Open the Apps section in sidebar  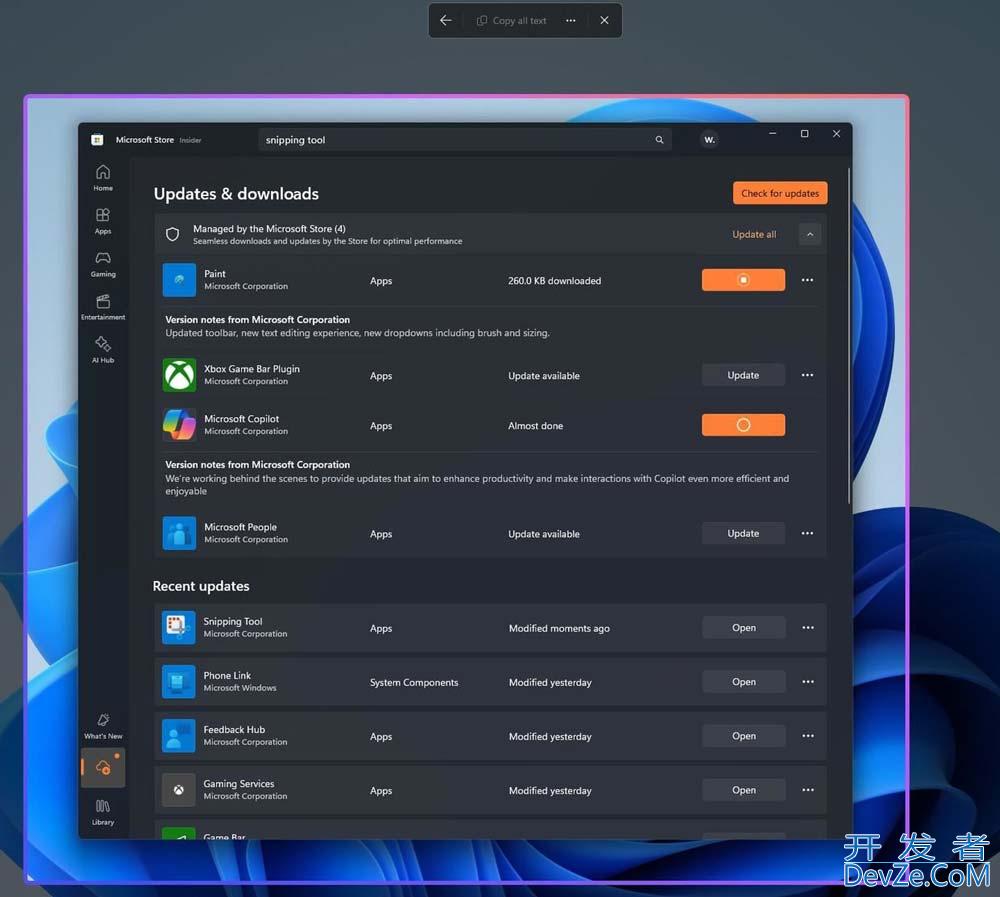(x=103, y=221)
